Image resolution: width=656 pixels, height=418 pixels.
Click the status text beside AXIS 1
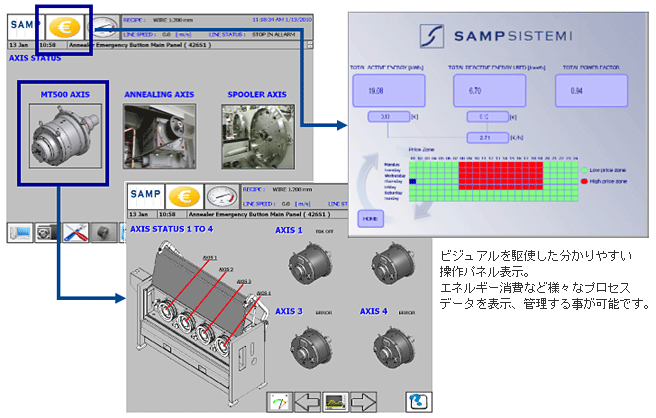point(325,231)
